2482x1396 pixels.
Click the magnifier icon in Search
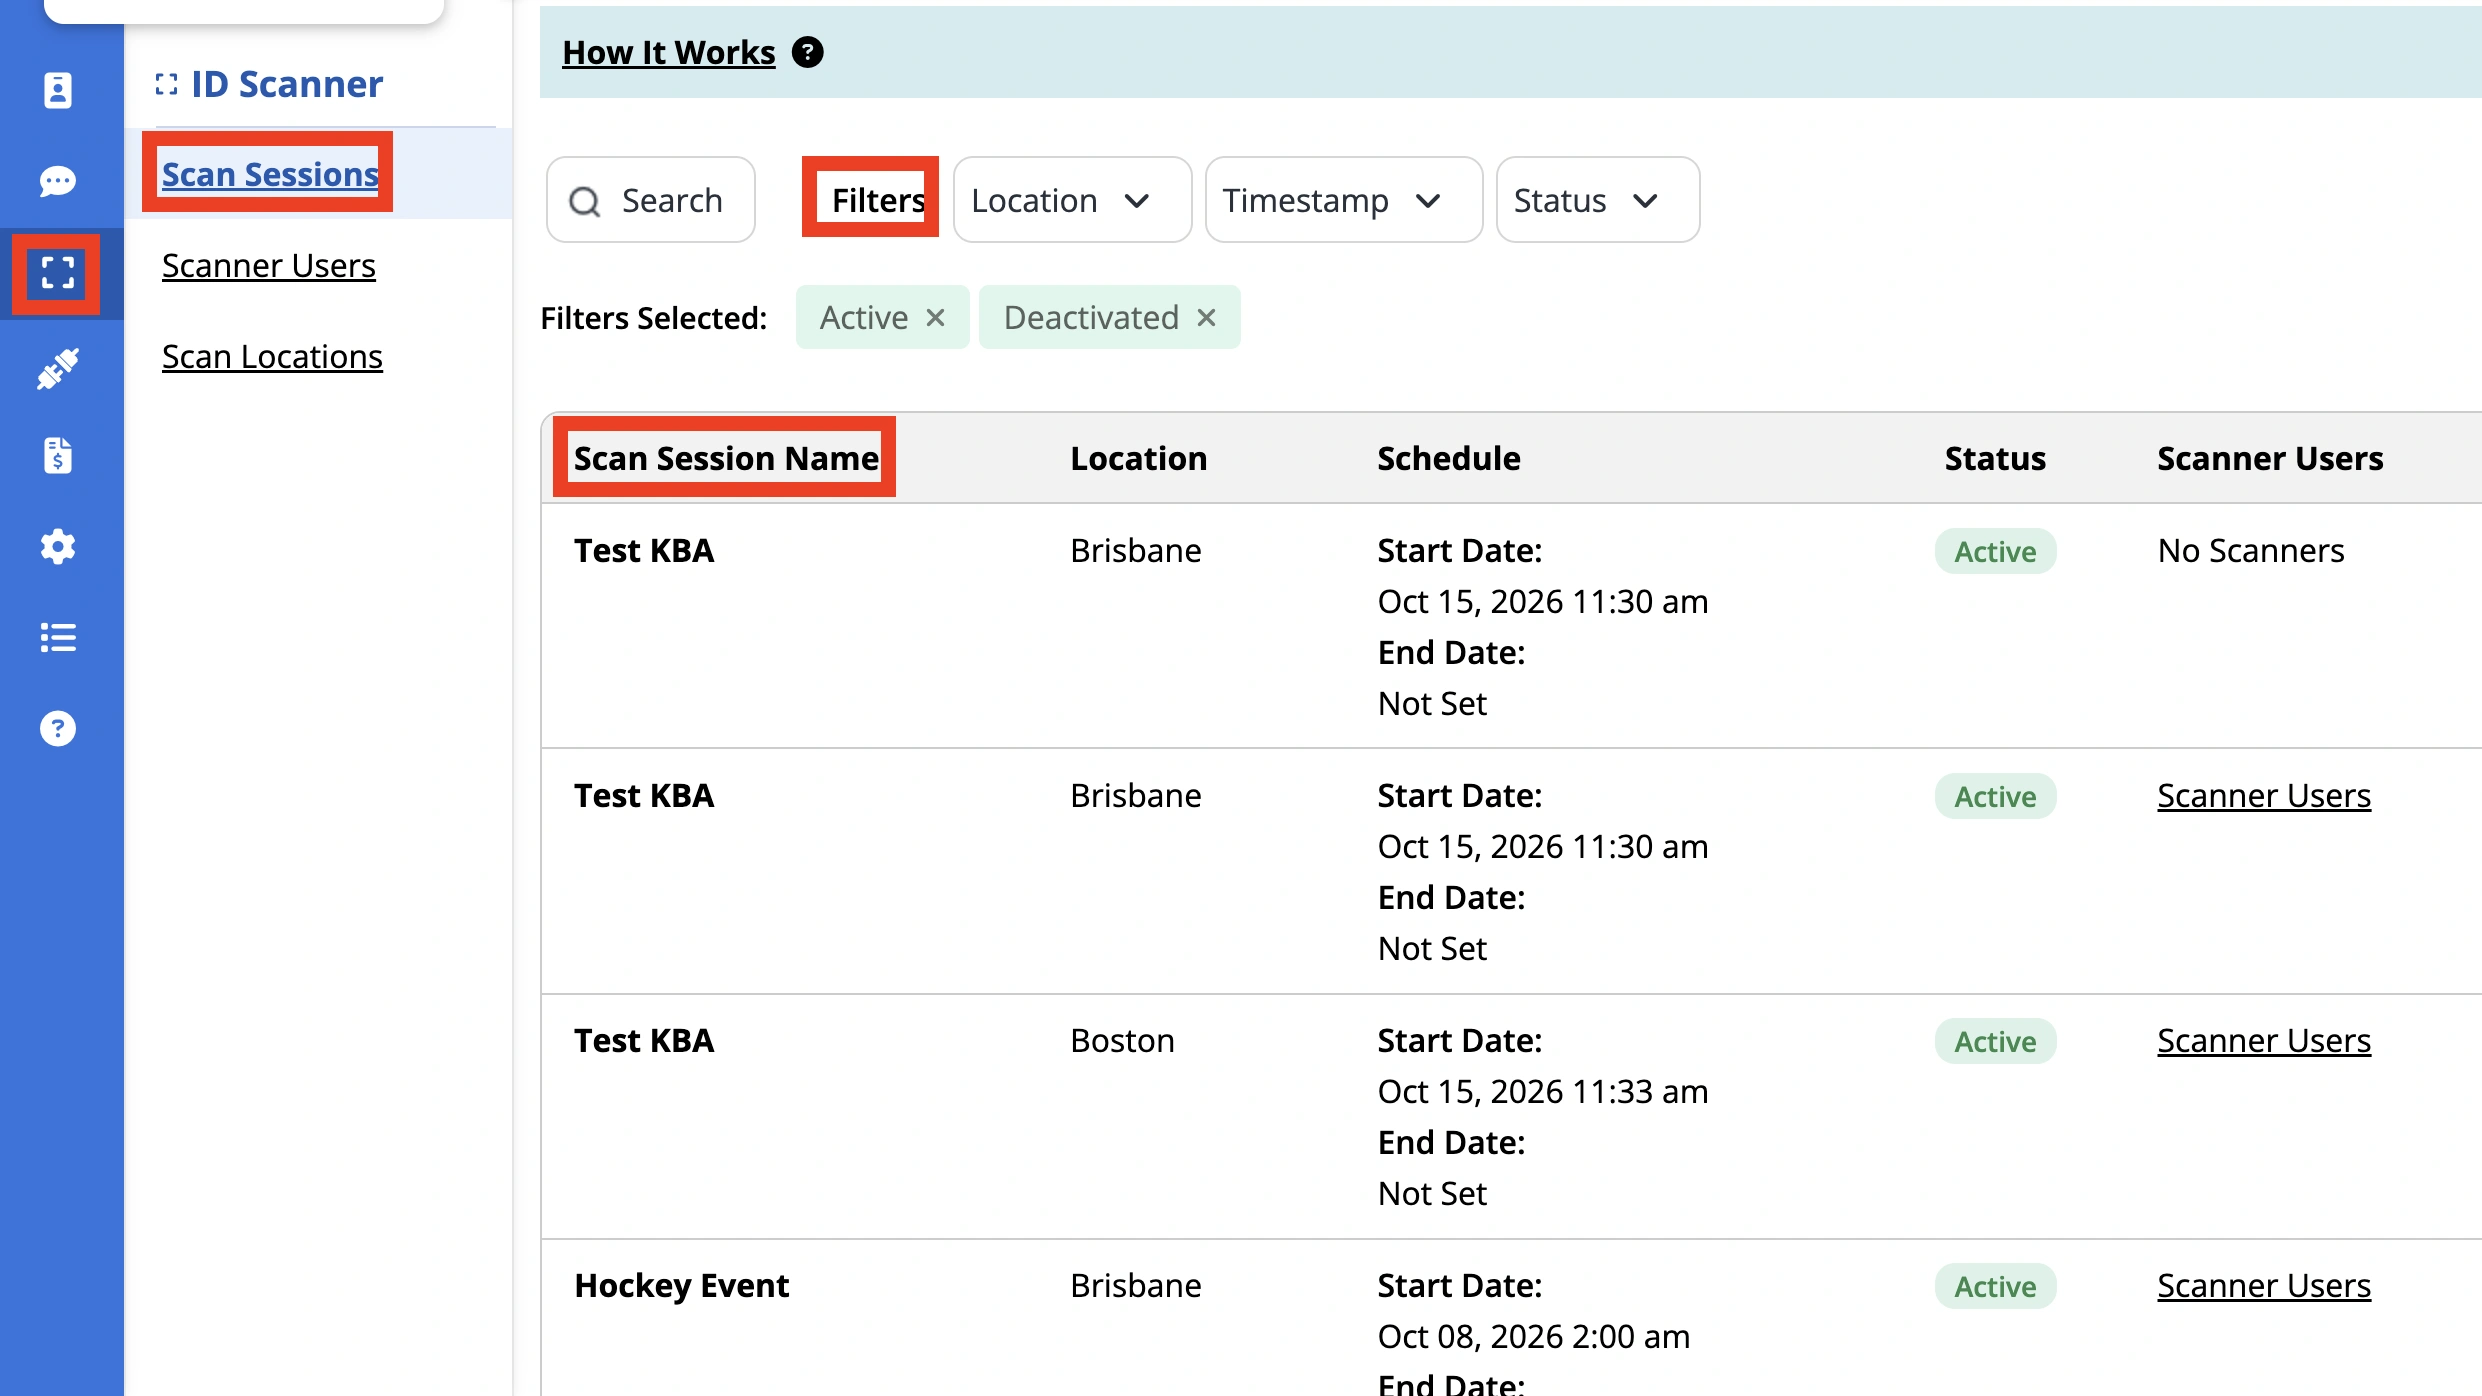tap(584, 202)
